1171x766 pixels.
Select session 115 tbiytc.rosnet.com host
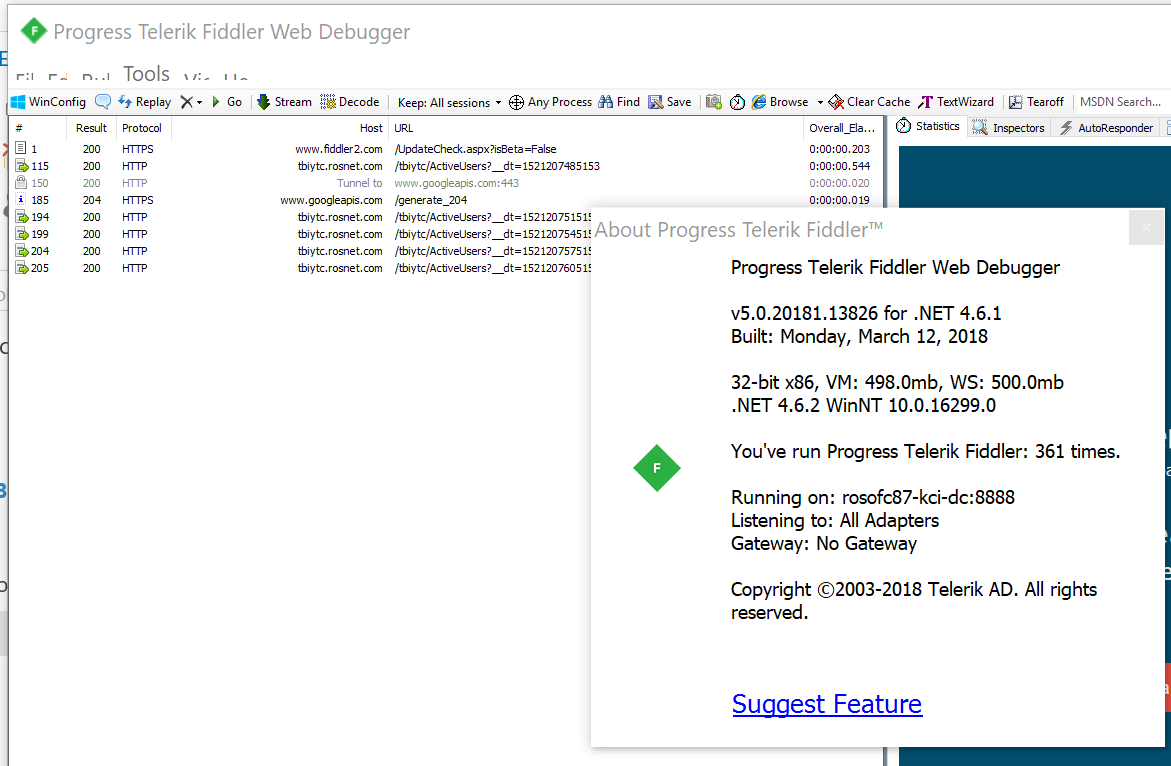[x=340, y=166]
